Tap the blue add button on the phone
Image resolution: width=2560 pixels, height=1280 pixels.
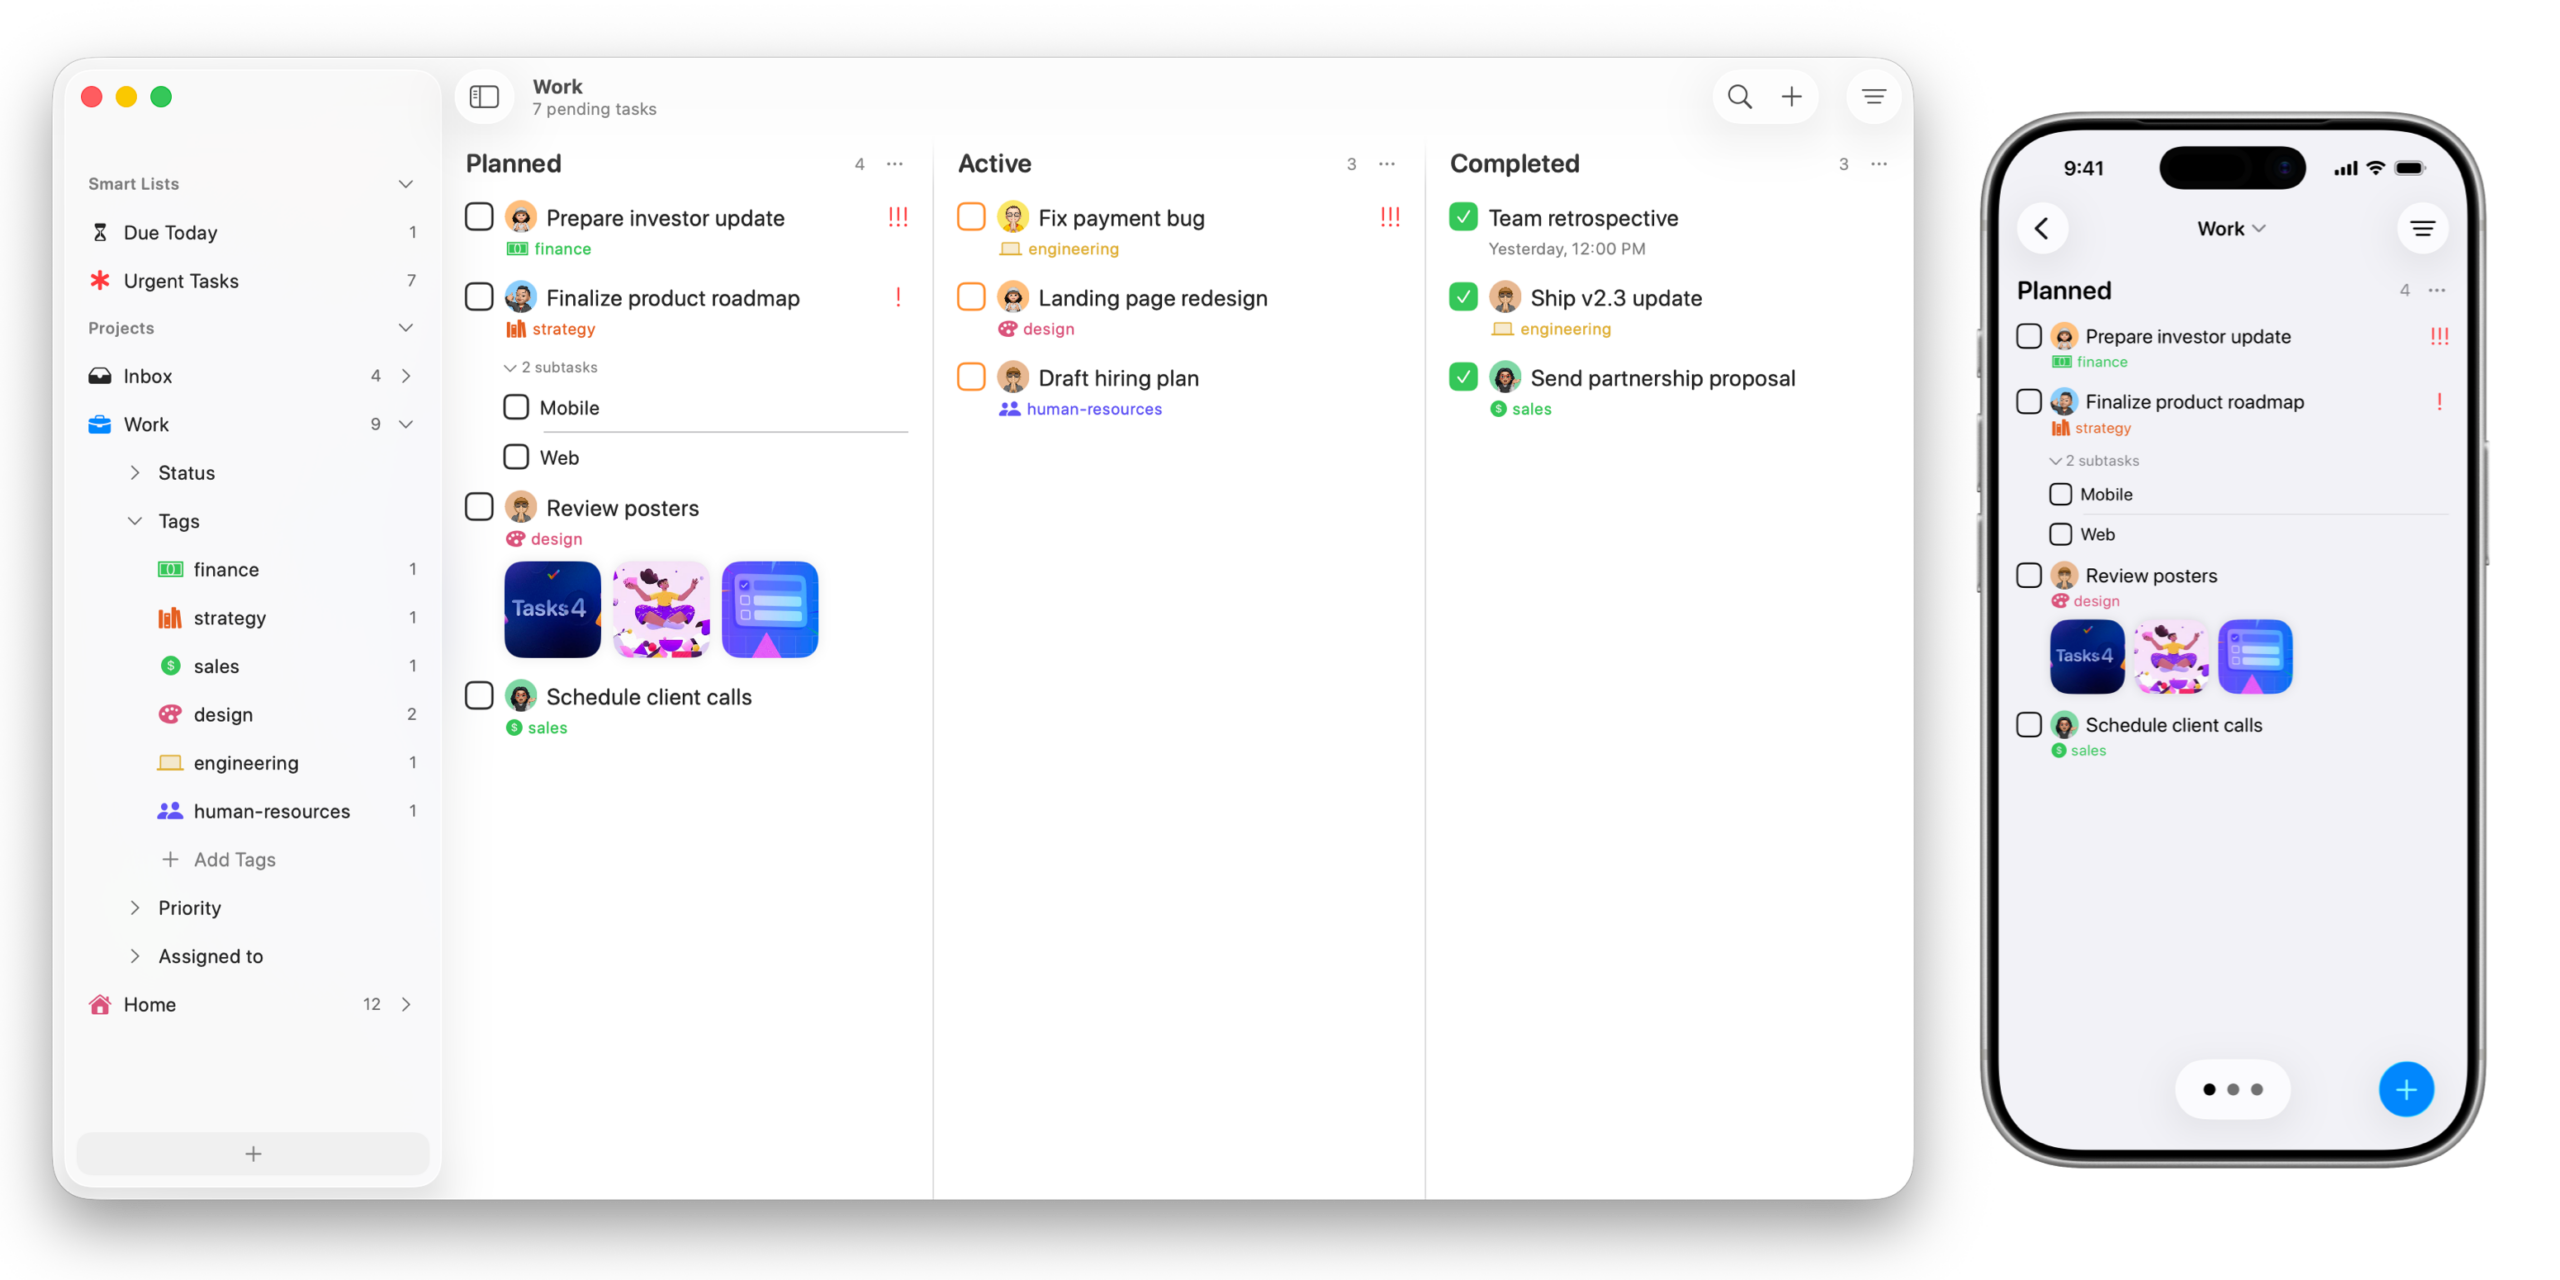pos(2406,1089)
